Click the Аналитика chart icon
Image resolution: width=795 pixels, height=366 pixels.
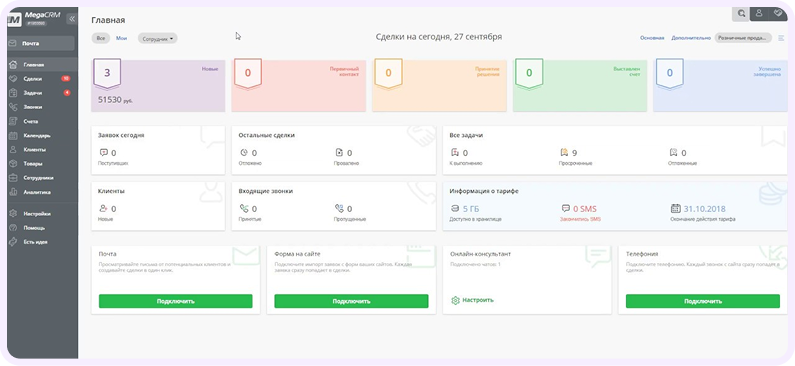point(13,192)
